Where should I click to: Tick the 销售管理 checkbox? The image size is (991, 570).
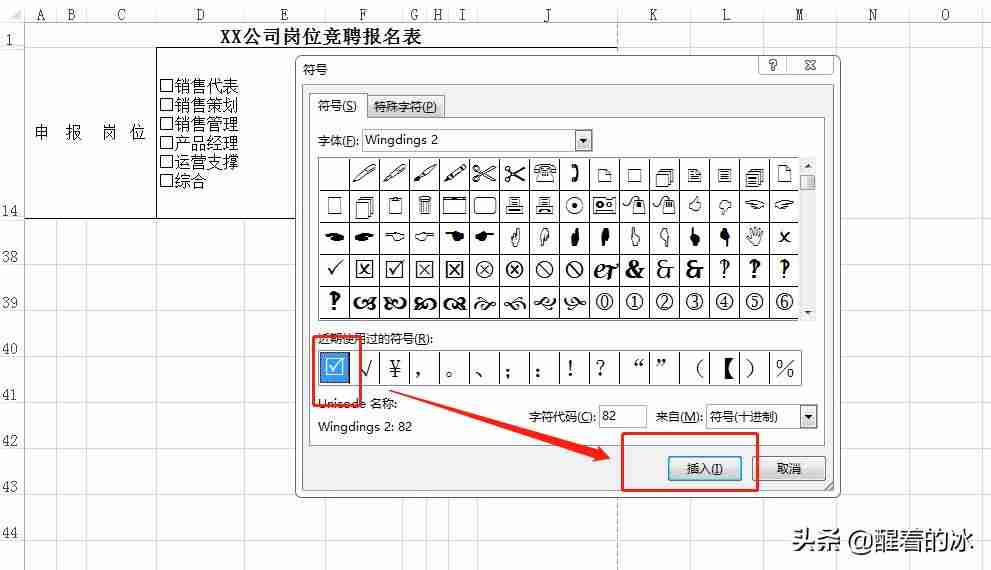[167, 123]
